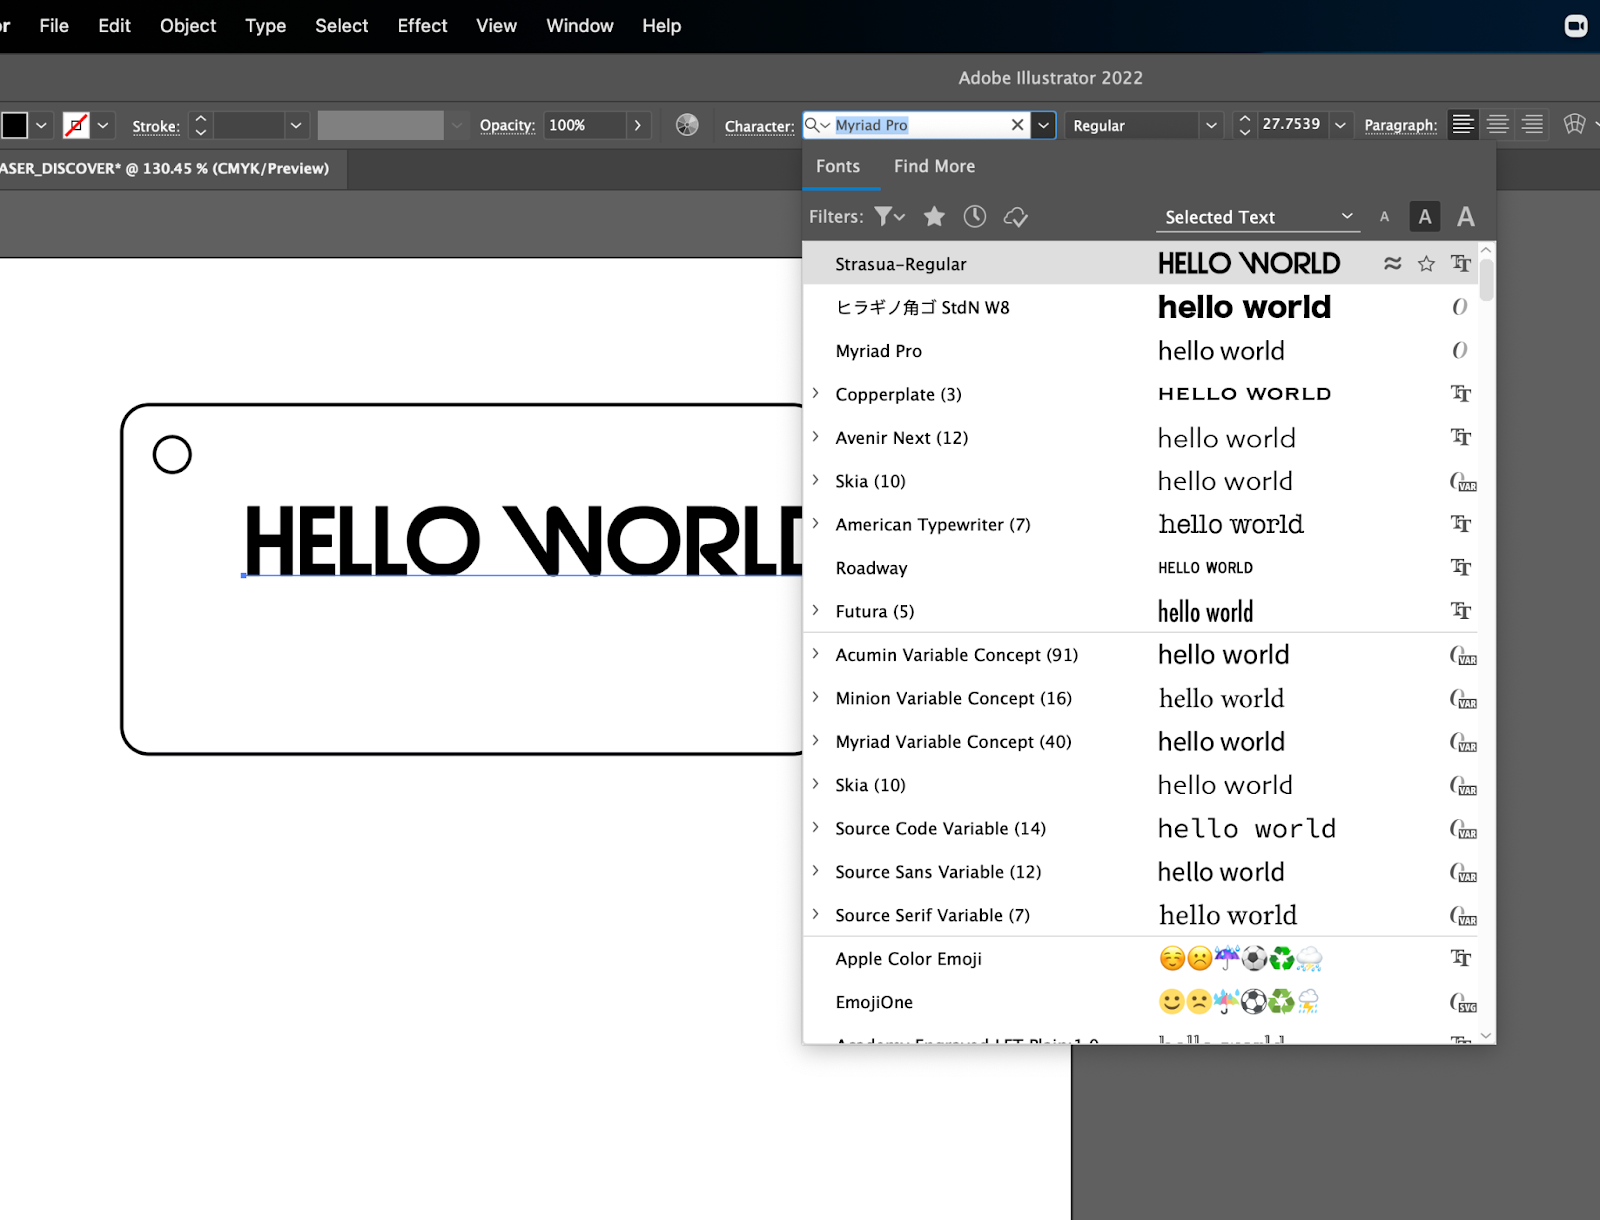Open the stroke swatch dropdown arrow
This screenshot has width=1600, height=1220.
(103, 126)
